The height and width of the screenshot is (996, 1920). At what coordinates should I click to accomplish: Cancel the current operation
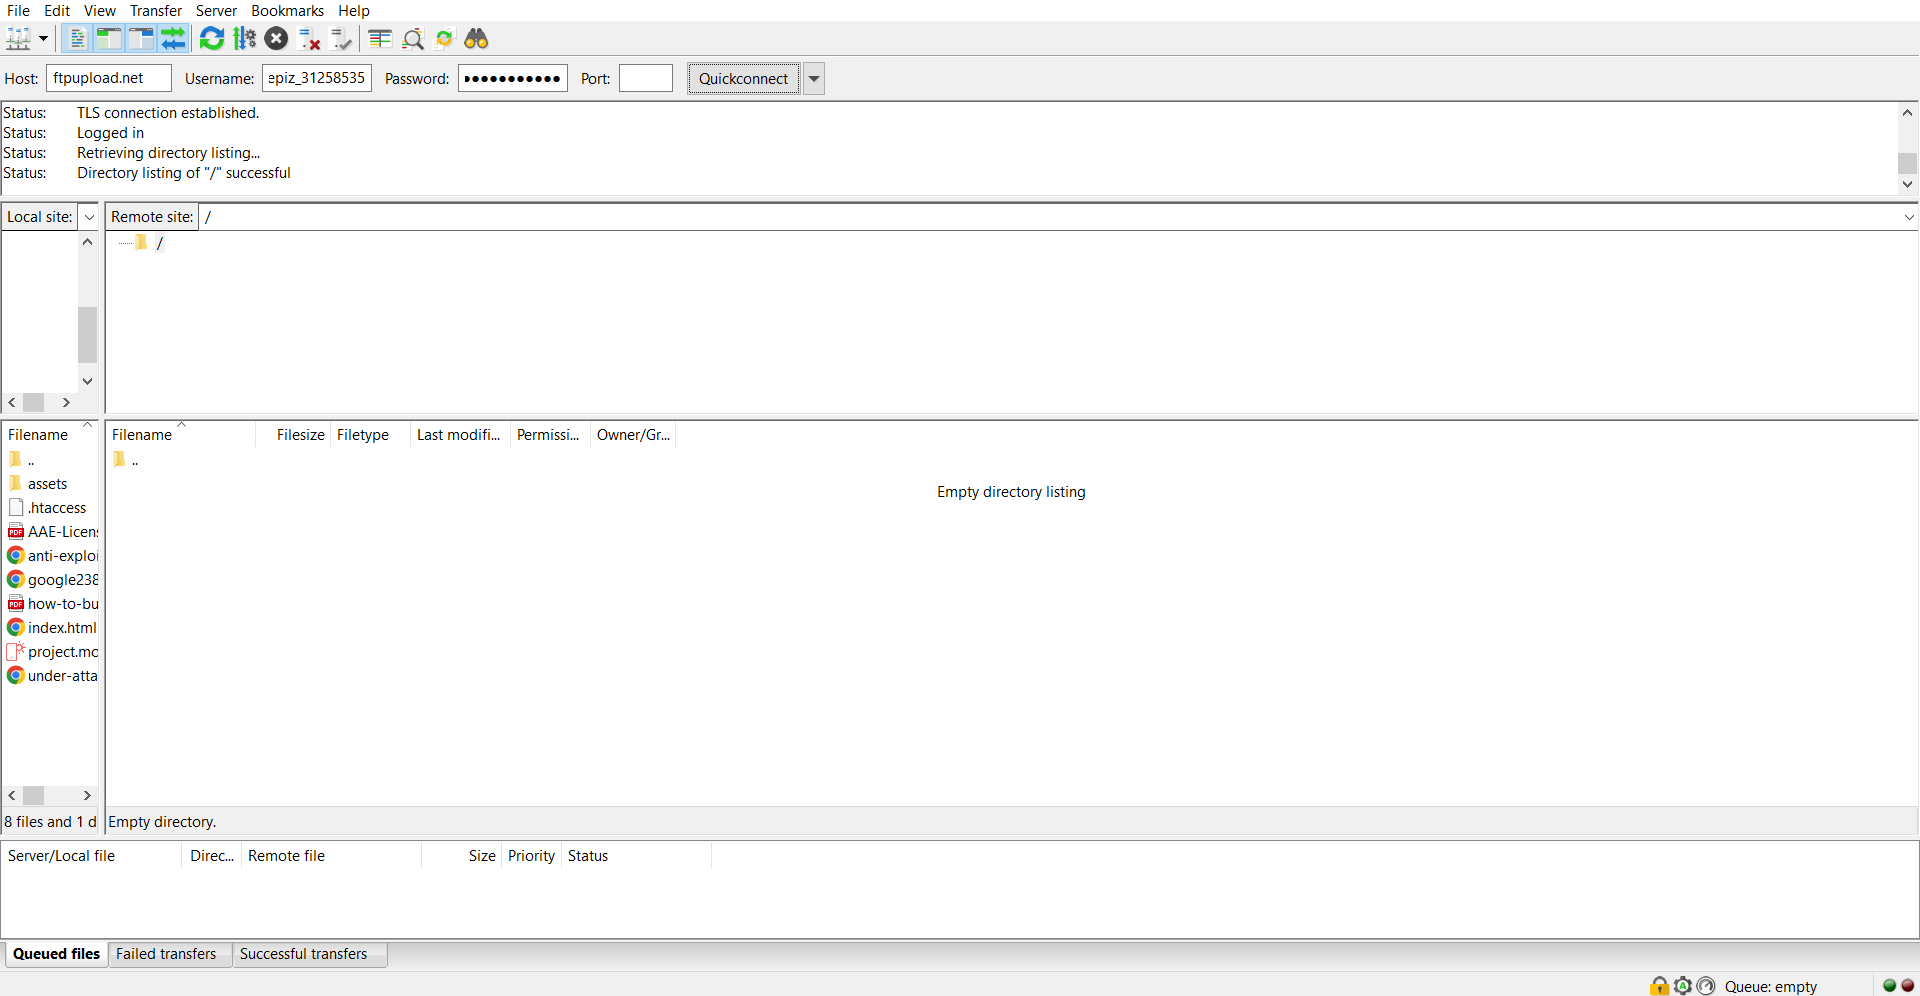[x=277, y=39]
